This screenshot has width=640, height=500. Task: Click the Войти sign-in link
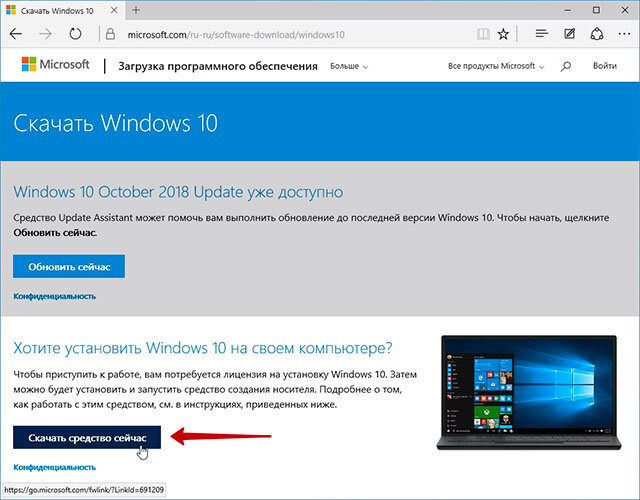(x=604, y=66)
